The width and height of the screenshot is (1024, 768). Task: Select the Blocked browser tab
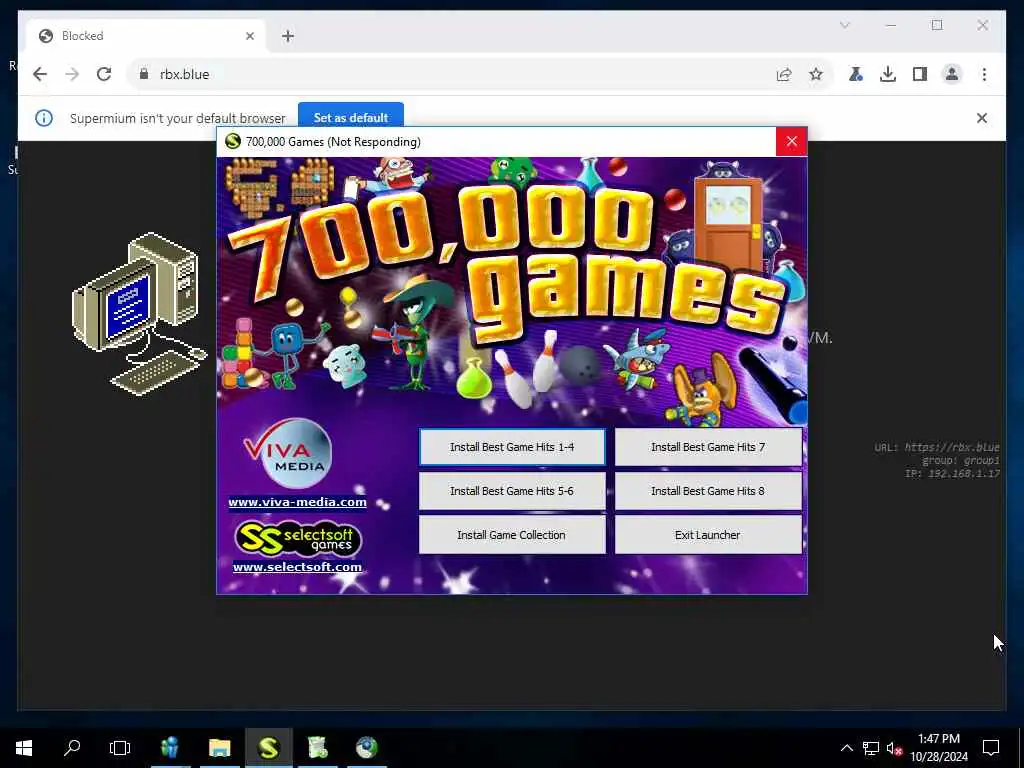coord(145,36)
